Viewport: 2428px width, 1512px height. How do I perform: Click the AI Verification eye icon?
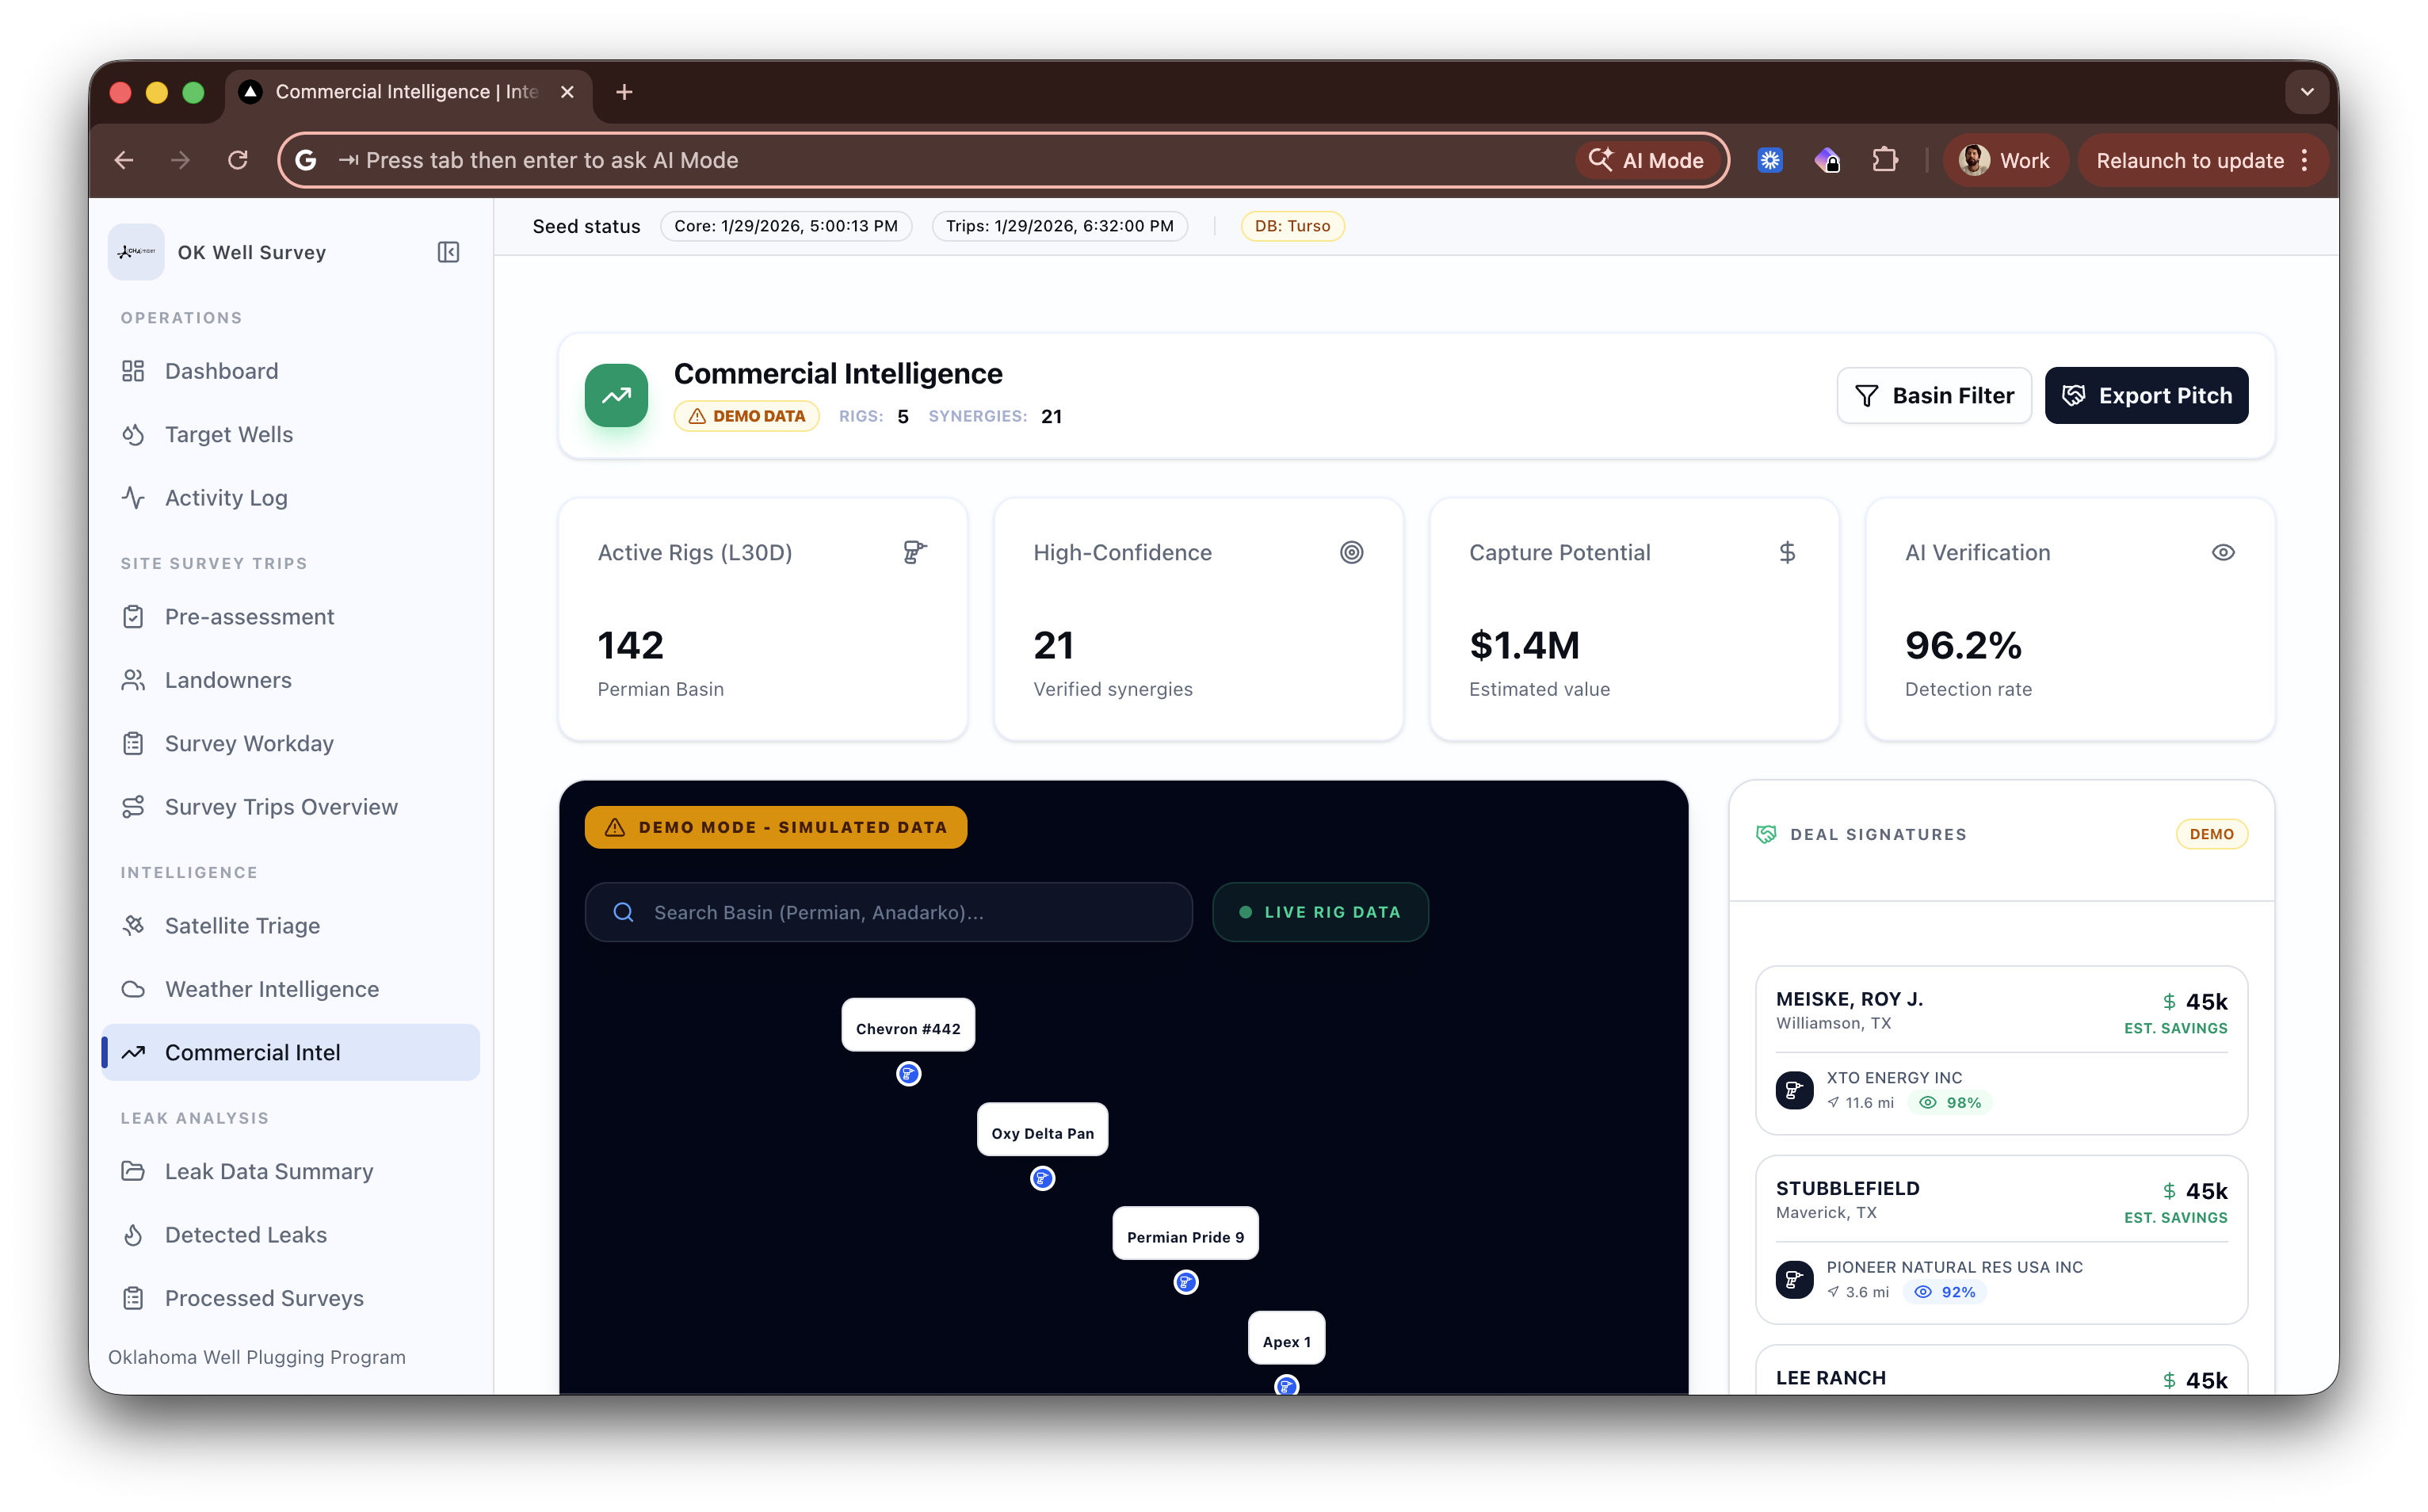coord(2222,552)
